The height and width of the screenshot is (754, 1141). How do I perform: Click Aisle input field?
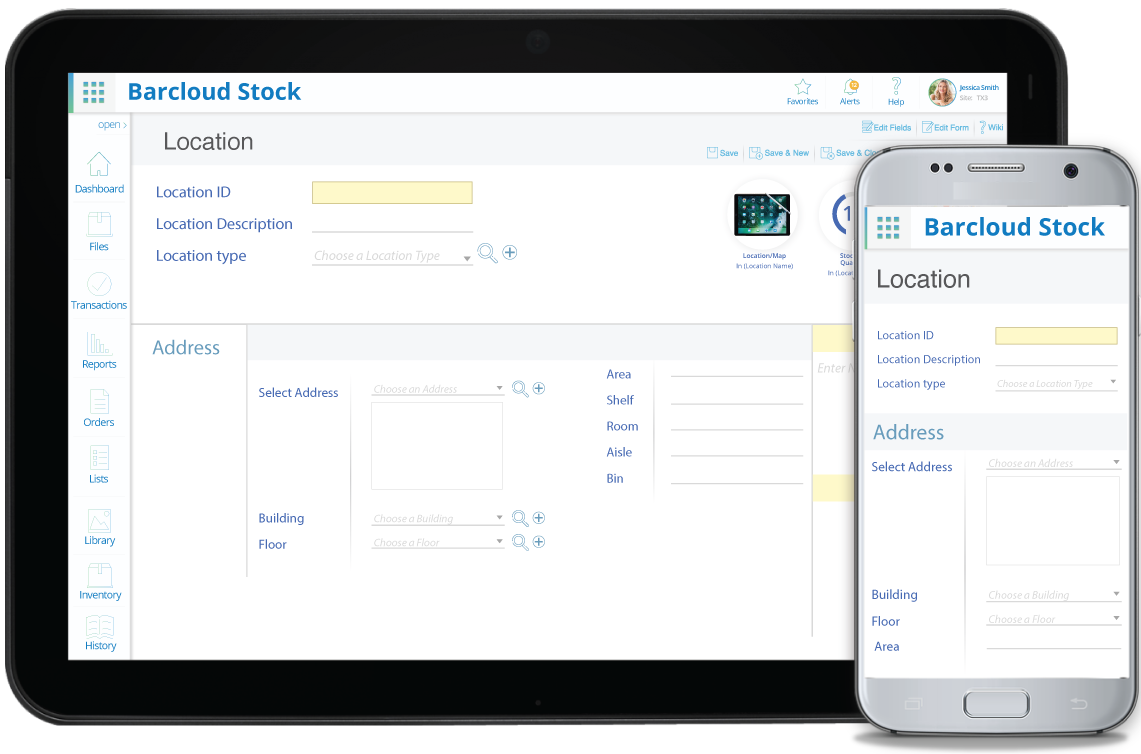click(x=736, y=449)
